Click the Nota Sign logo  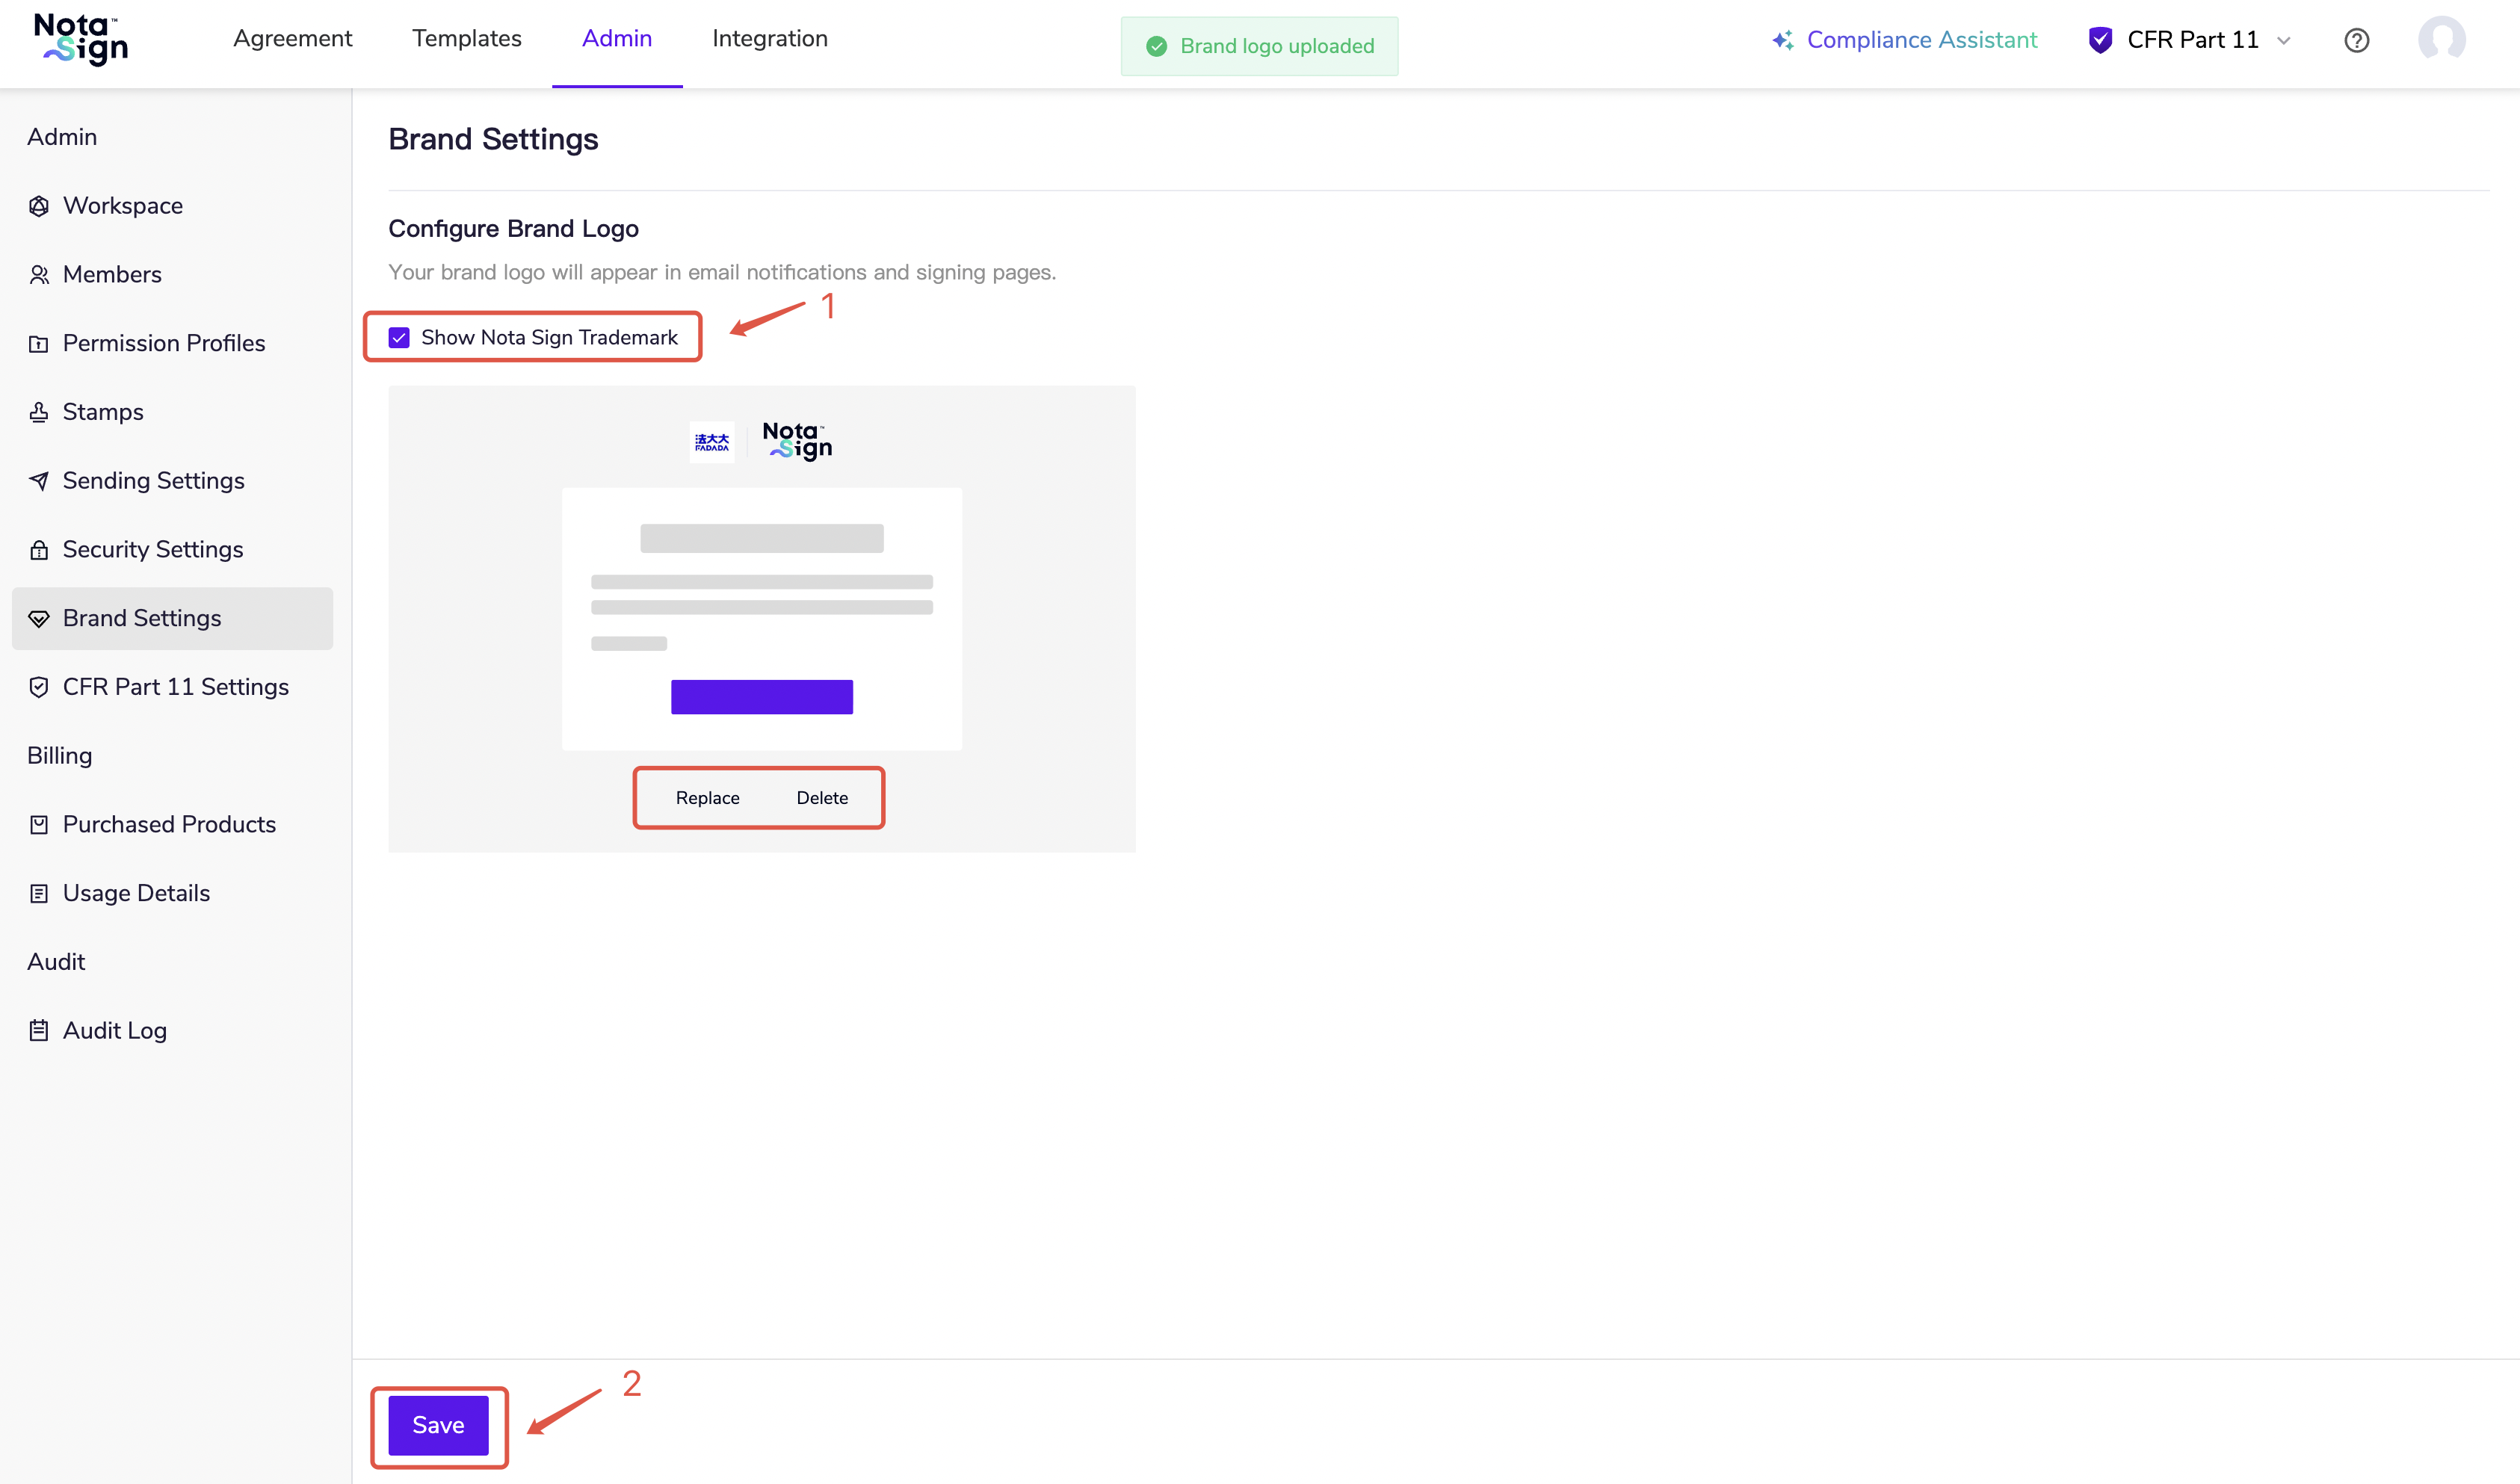click(x=80, y=40)
